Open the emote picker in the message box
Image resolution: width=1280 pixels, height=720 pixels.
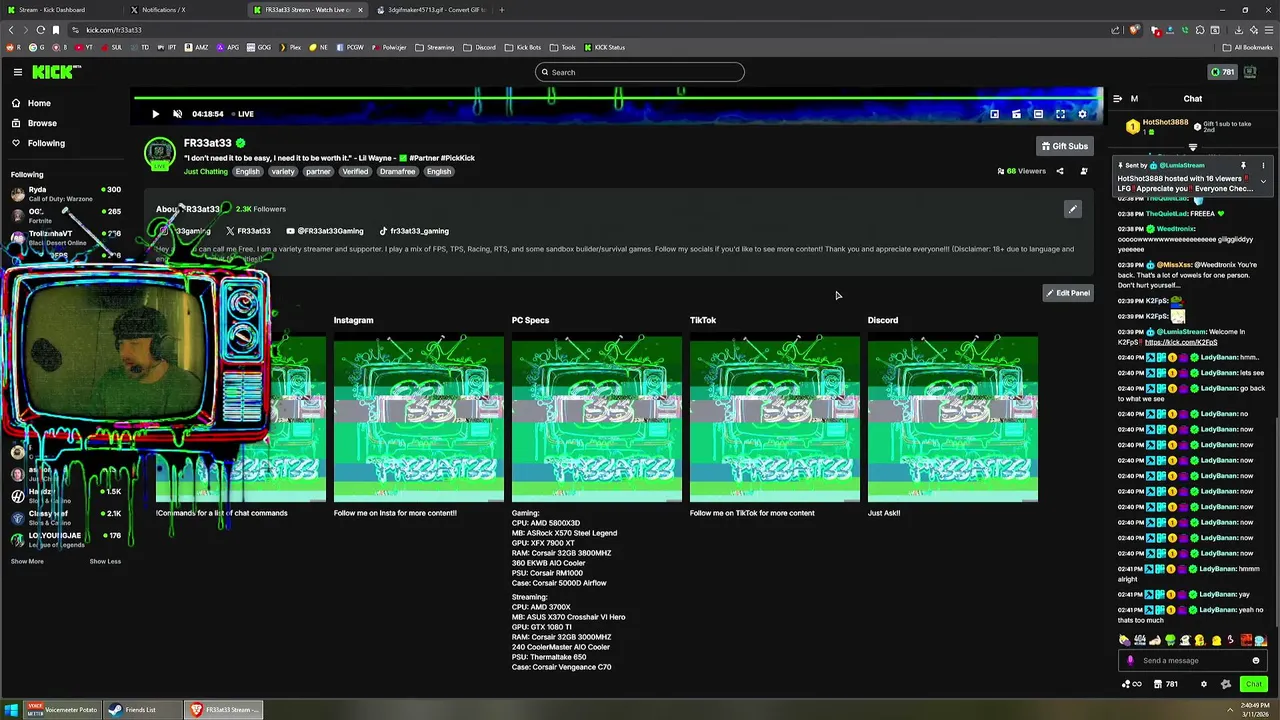click(x=1256, y=660)
